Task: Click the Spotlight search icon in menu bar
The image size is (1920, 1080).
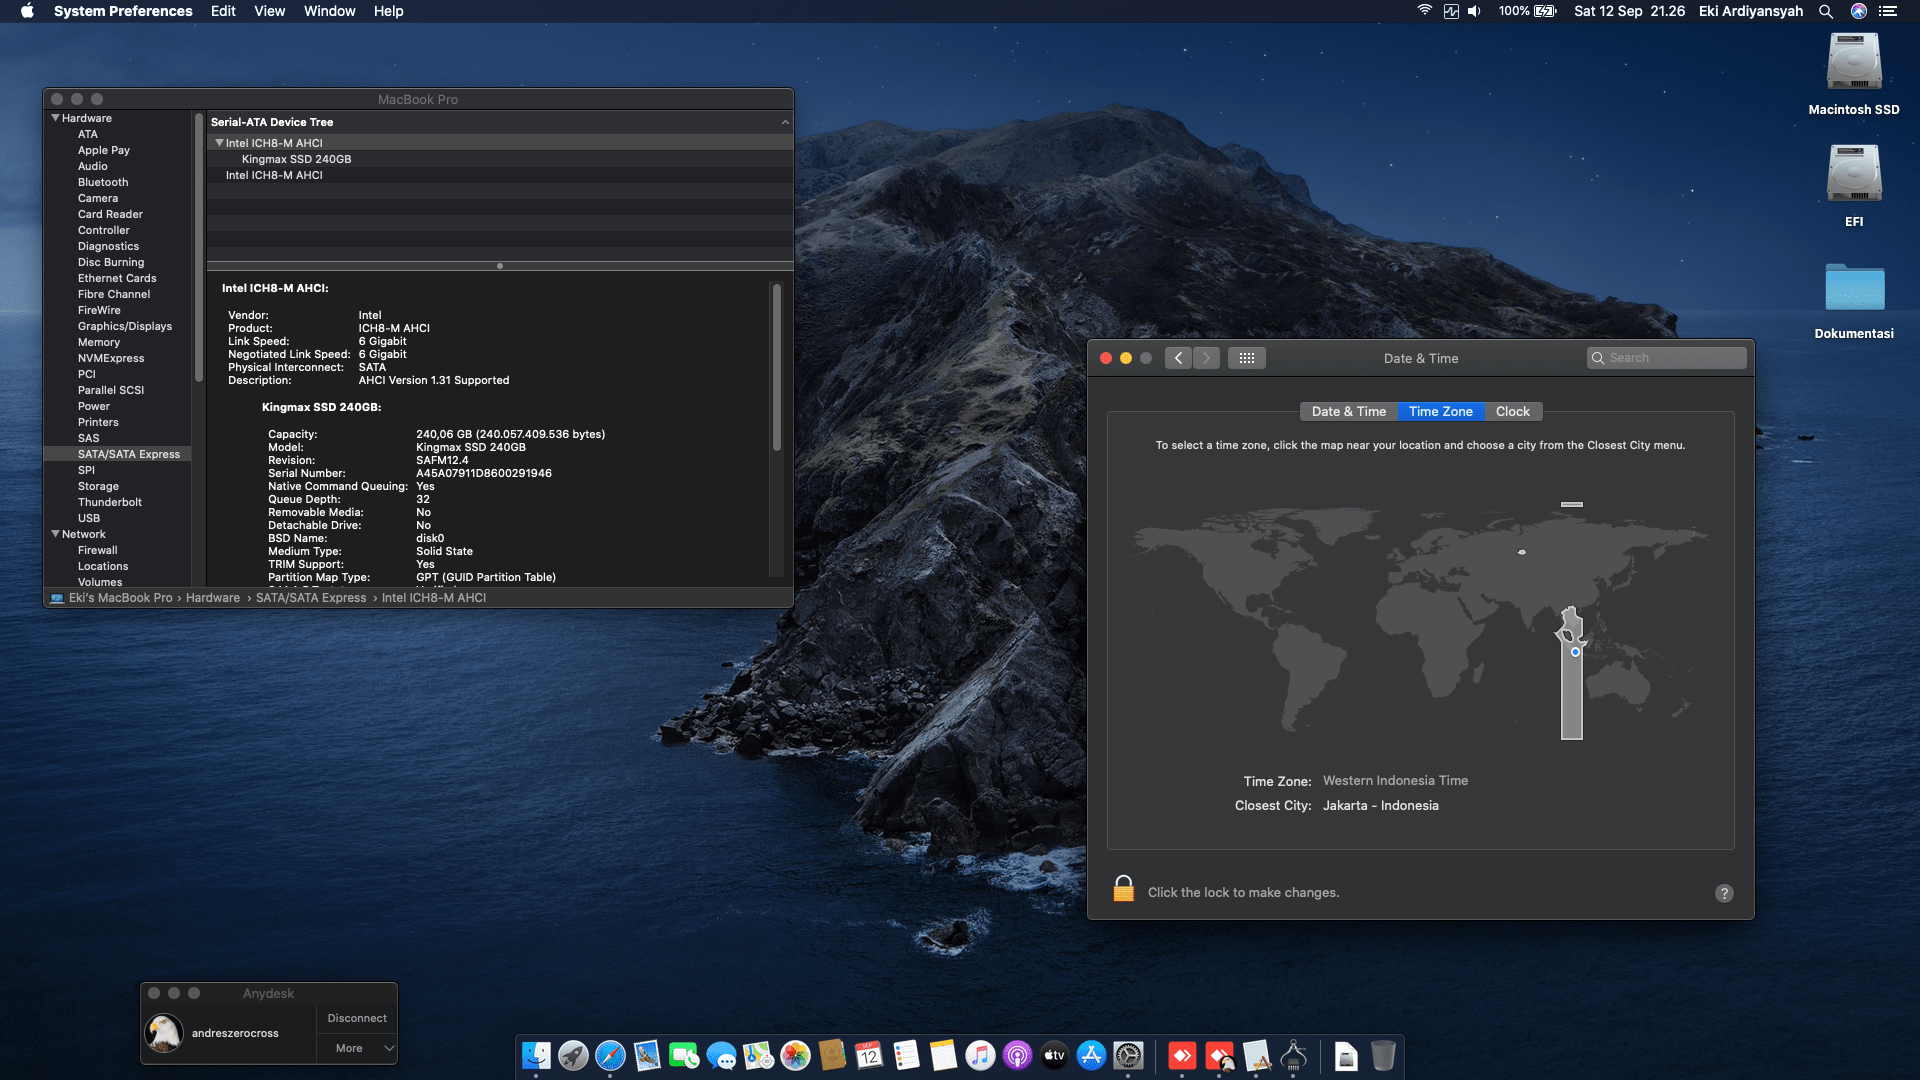Action: (1825, 11)
